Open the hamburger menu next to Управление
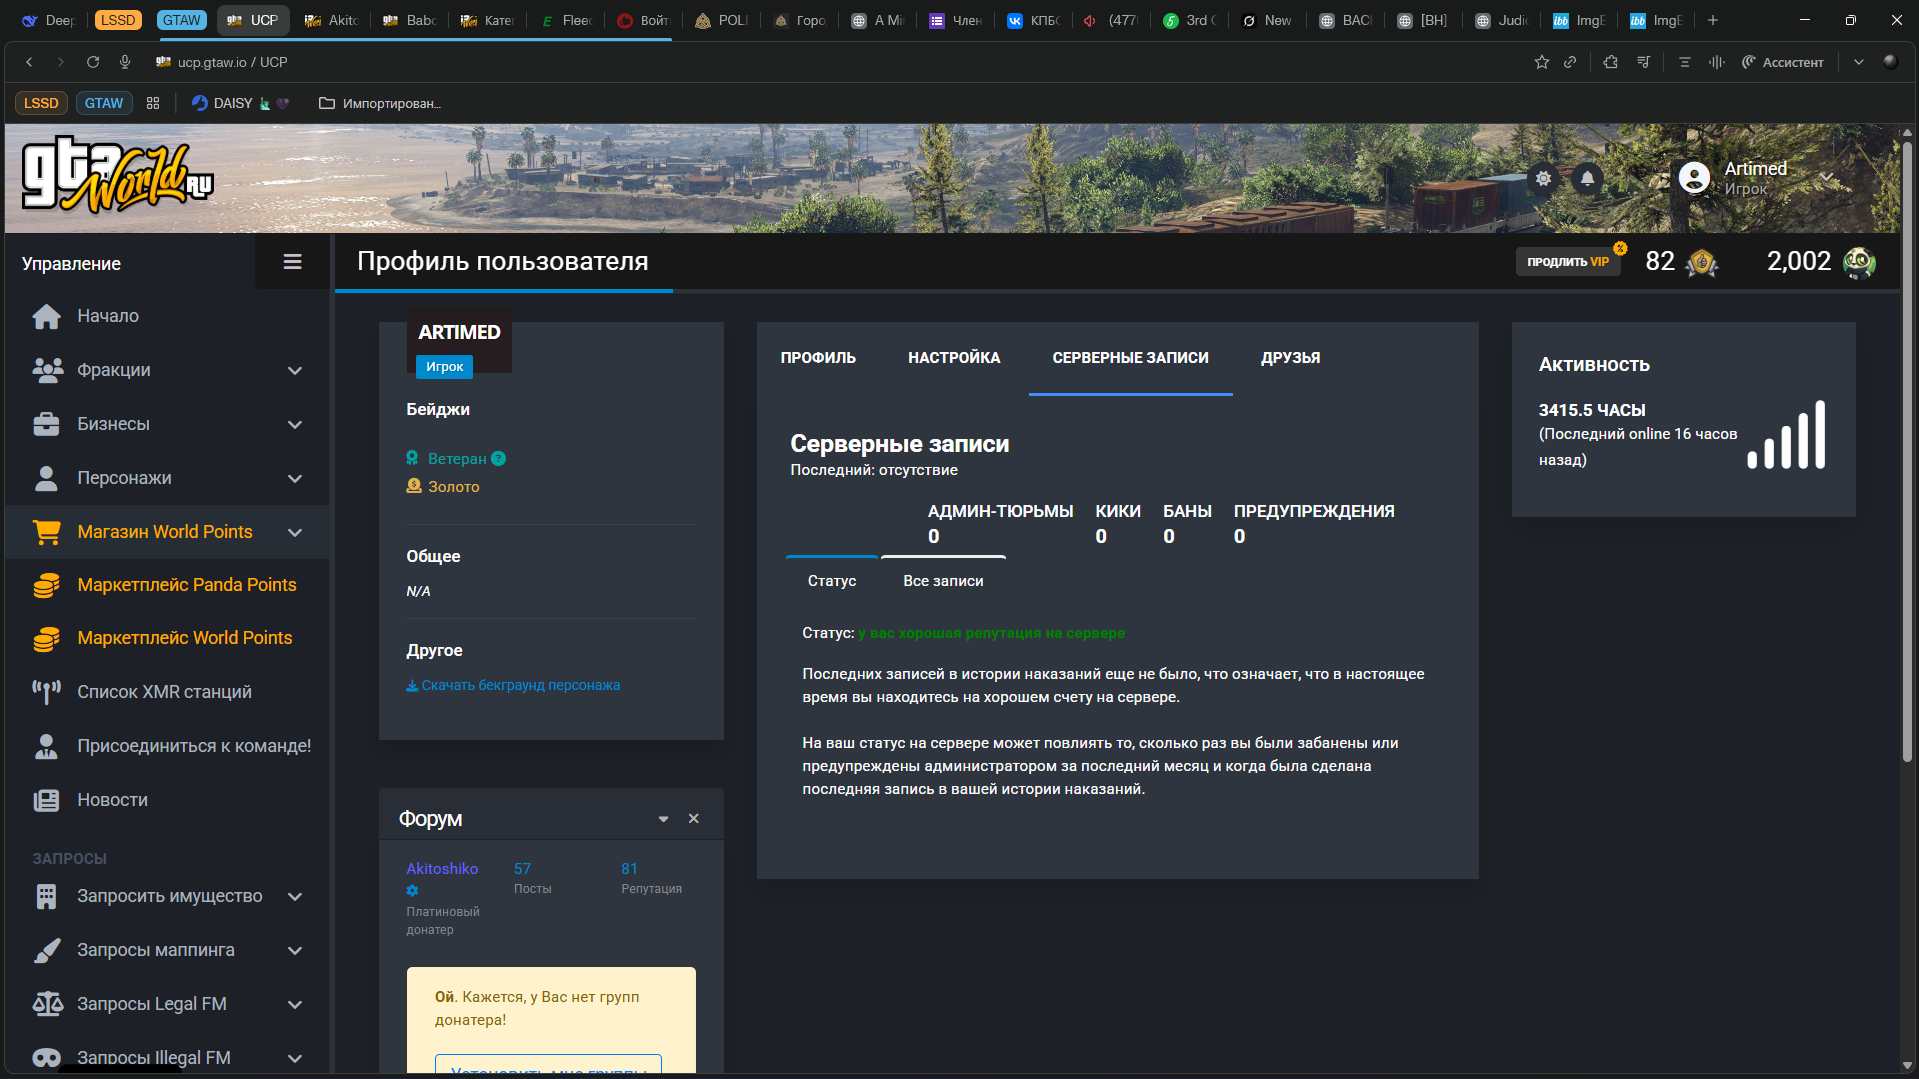1919x1079 pixels. pos(292,262)
